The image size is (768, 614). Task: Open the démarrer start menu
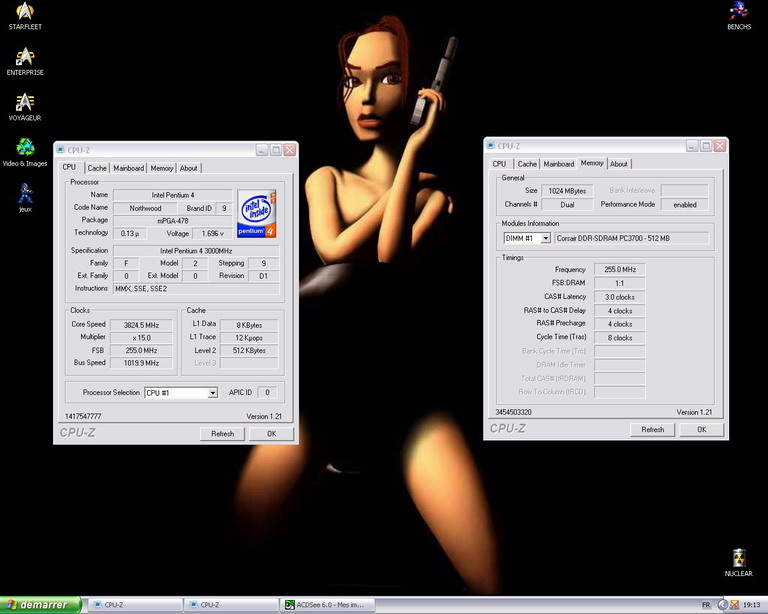[41, 605]
